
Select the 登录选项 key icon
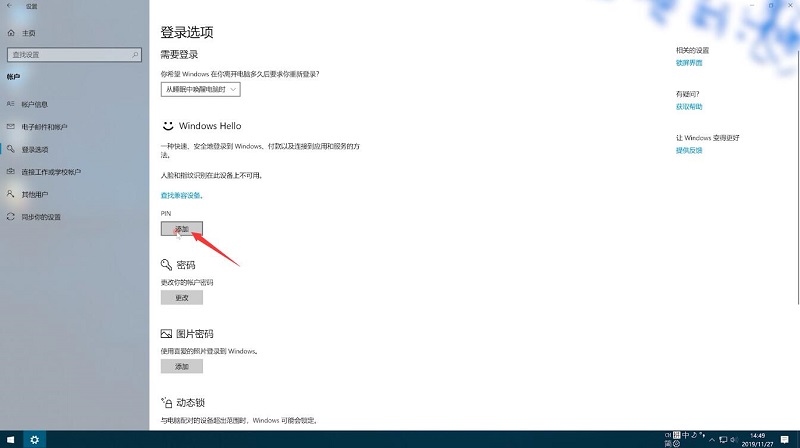point(11,149)
